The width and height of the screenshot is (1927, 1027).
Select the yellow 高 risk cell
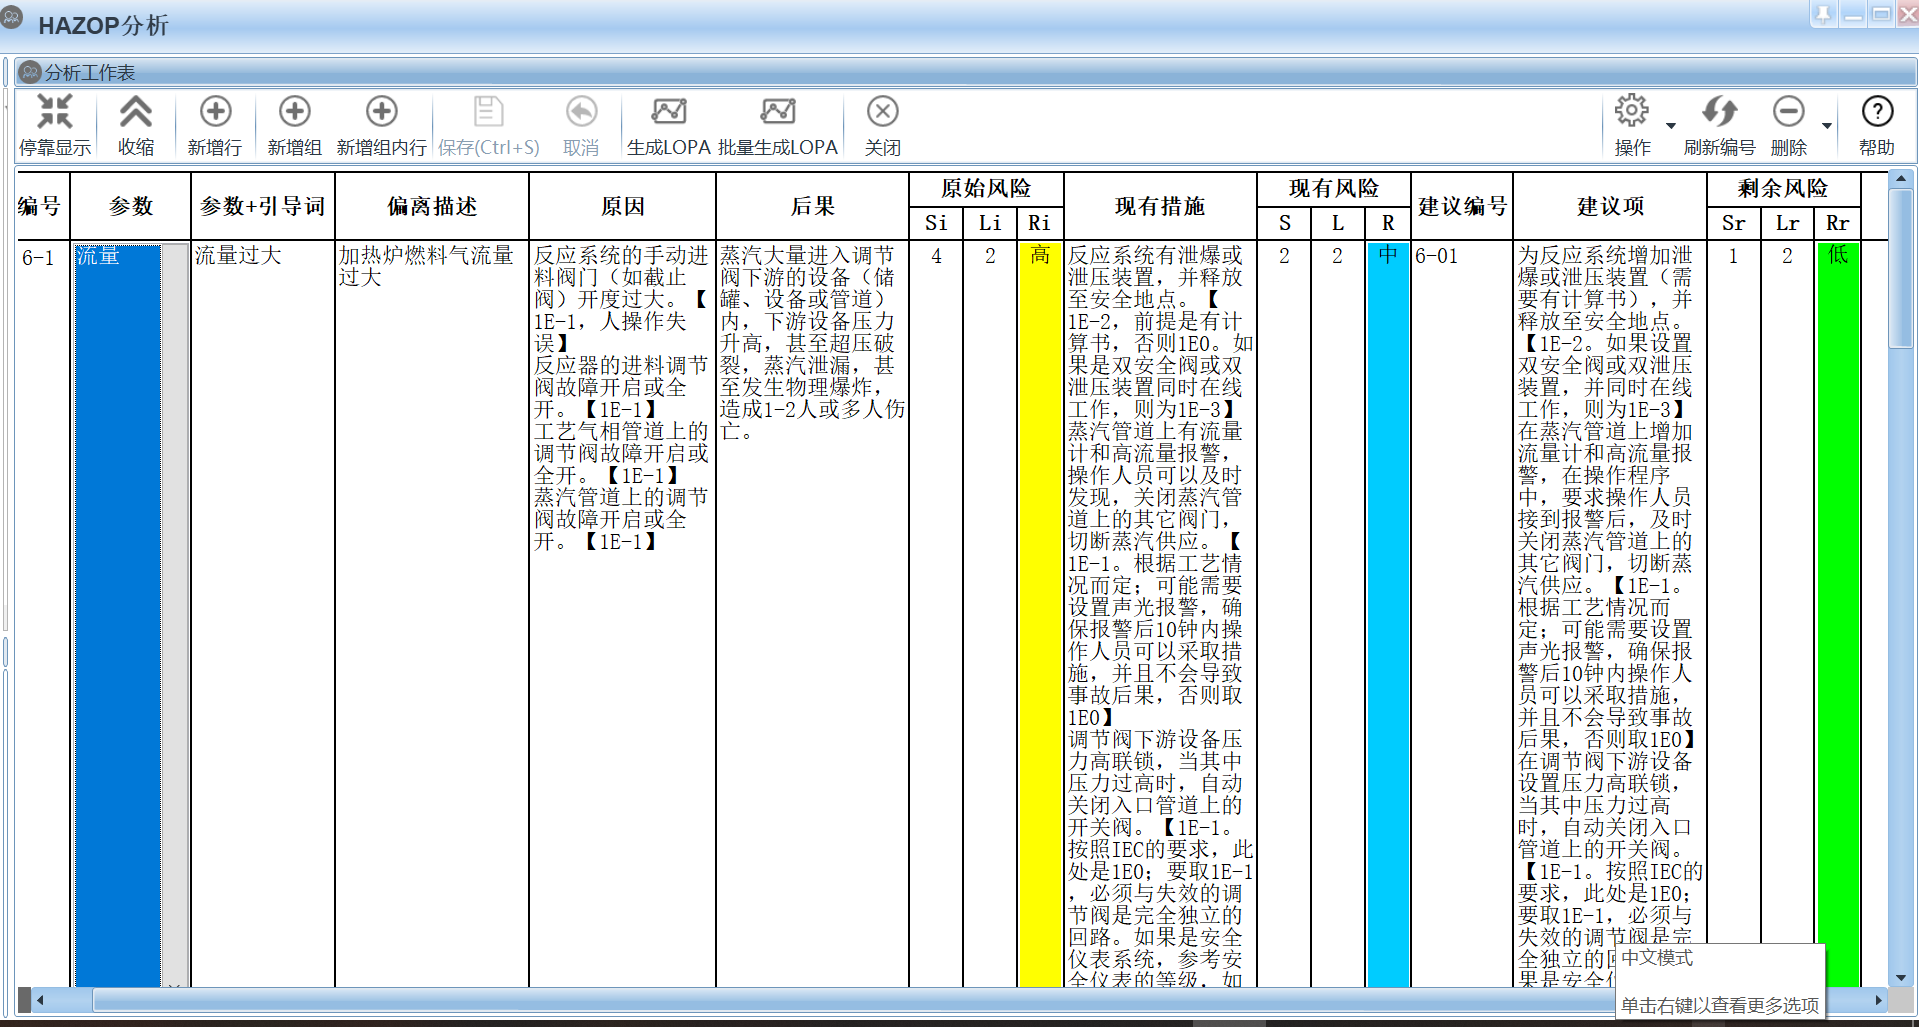1040,614
